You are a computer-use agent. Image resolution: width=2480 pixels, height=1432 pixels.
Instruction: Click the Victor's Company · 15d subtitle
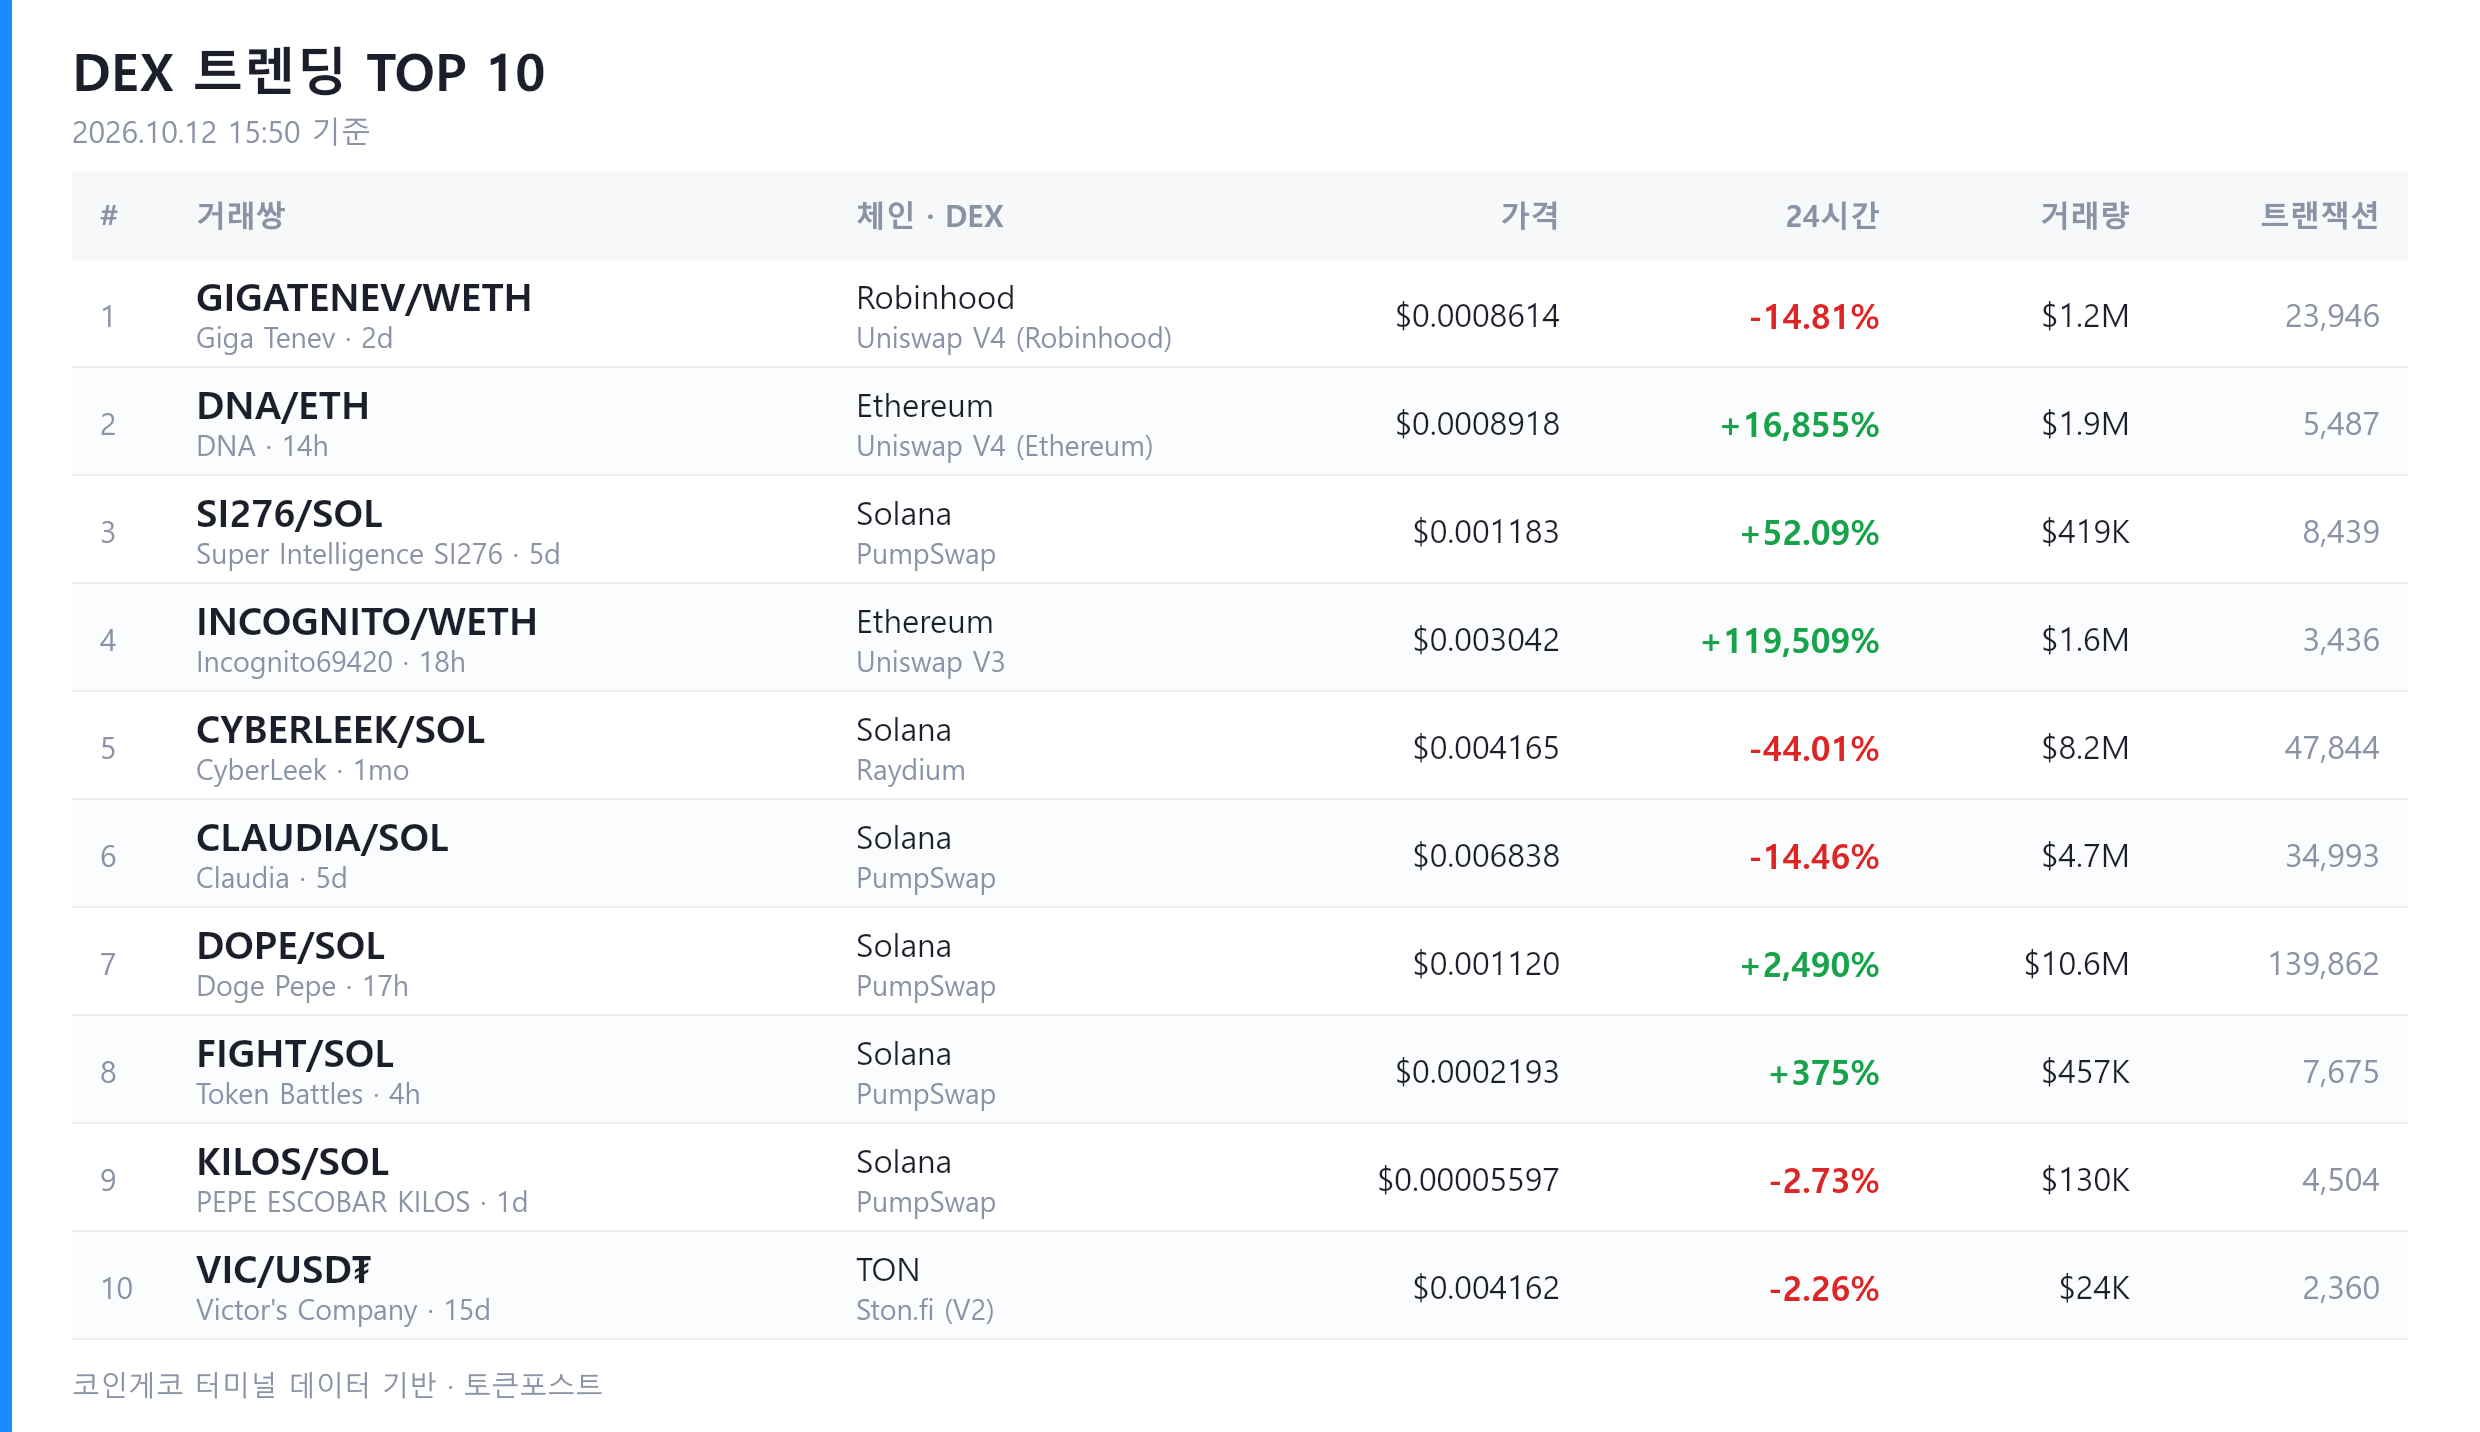click(x=343, y=1310)
